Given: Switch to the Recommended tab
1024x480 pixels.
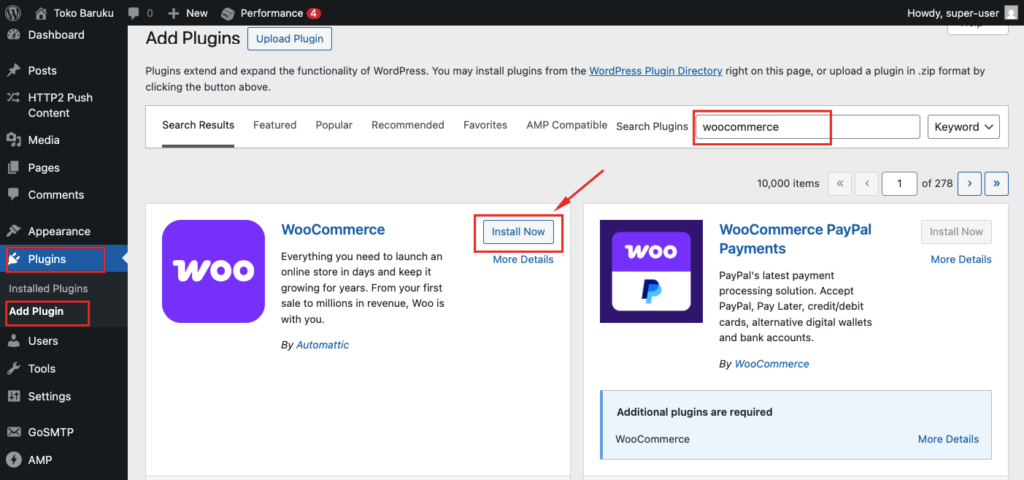Looking at the screenshot, I should 408,125.
